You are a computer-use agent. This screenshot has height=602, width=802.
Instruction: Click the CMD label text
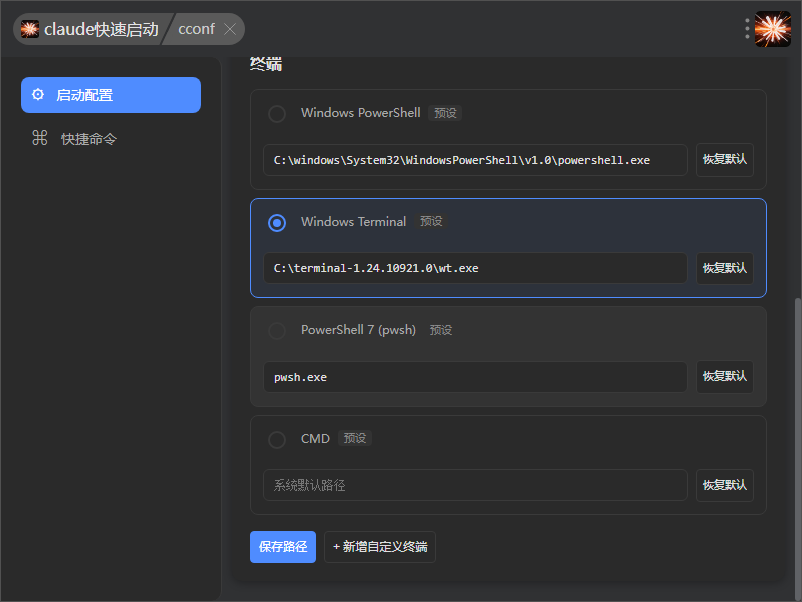(315, 439)
